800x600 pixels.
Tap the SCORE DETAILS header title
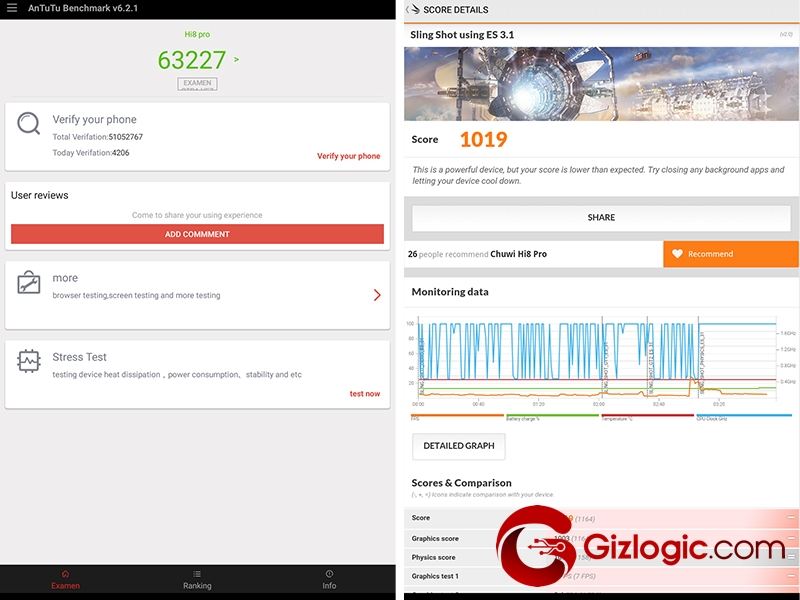pos(456,10)
